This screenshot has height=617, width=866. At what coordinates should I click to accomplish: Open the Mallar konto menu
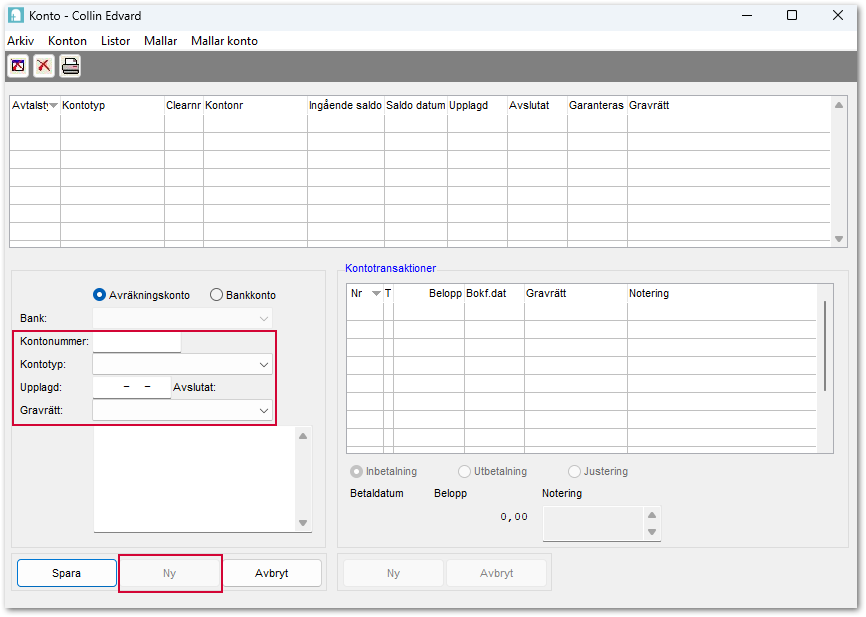click(x=224, y=41)
